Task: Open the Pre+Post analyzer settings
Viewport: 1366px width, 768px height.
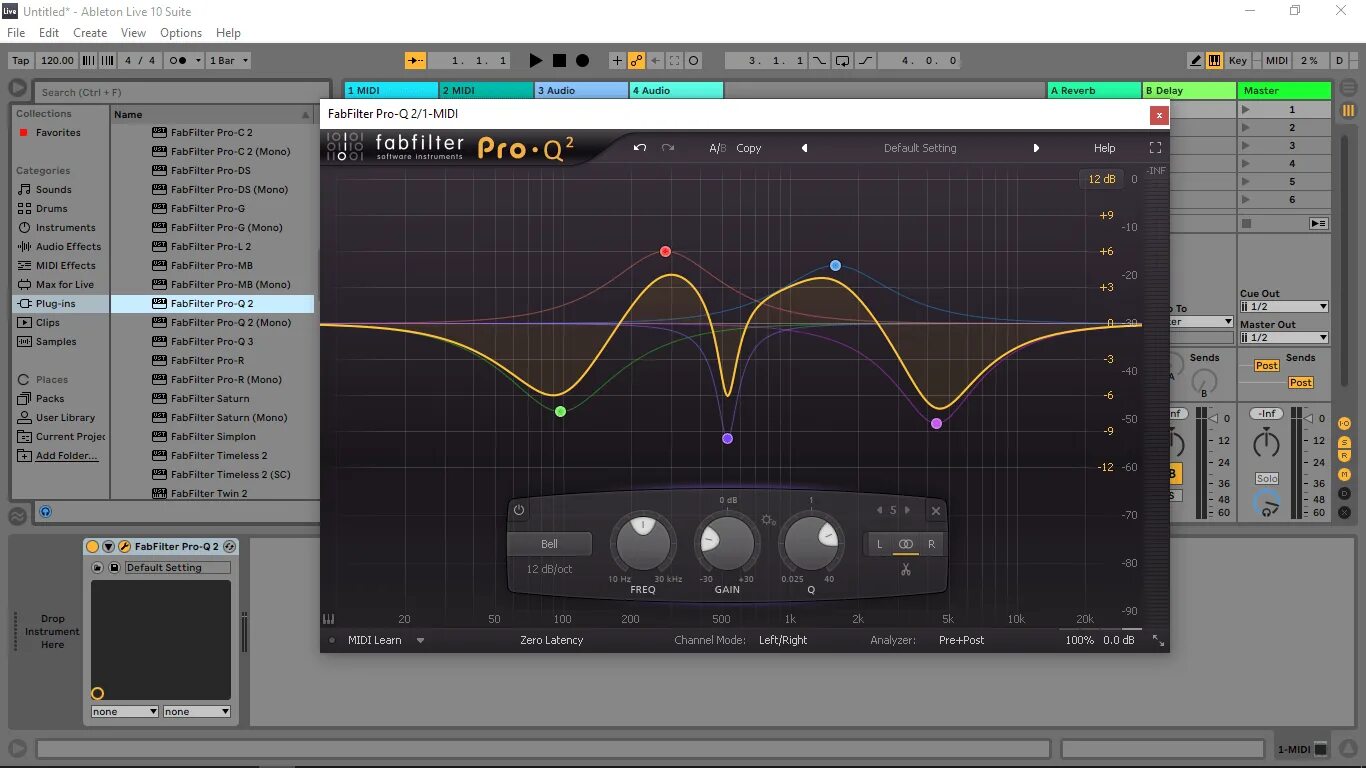Action: click(961, 640)
